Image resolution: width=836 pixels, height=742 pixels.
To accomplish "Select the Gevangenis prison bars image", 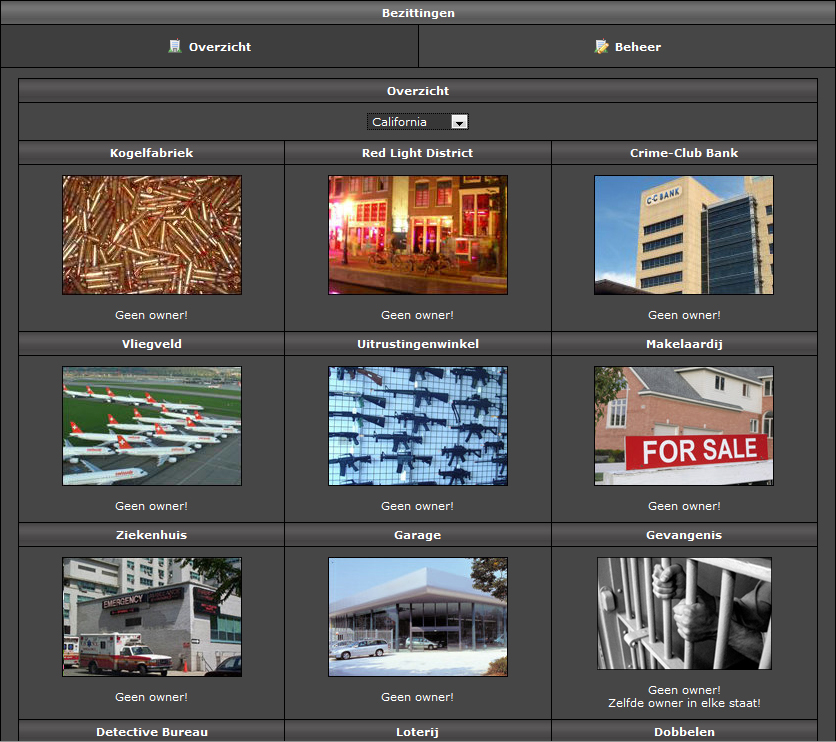I will point(684,613).
